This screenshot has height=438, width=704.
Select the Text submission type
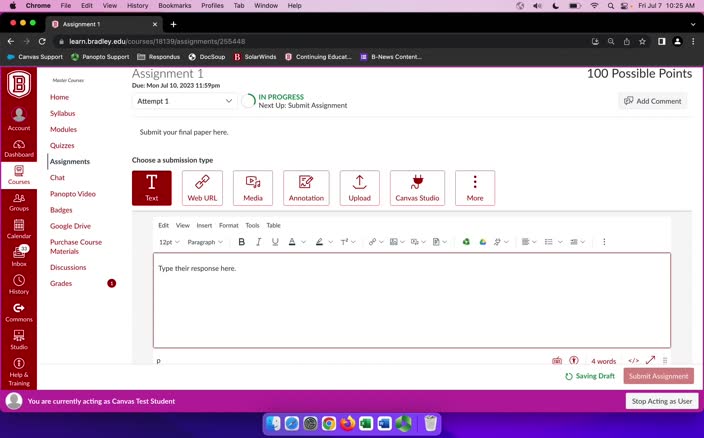(152, 188)
